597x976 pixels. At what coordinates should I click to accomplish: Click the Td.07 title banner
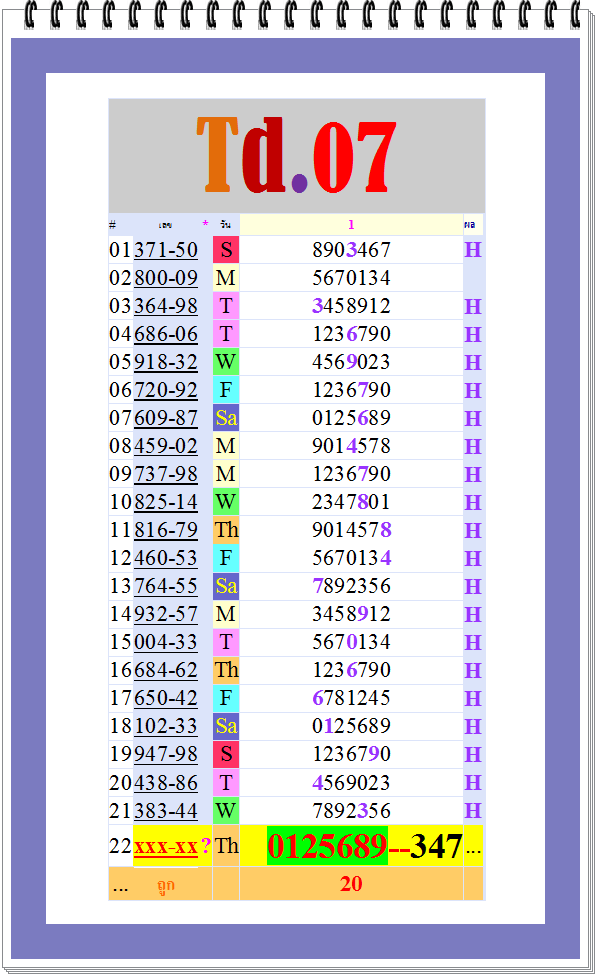(297, 156)
